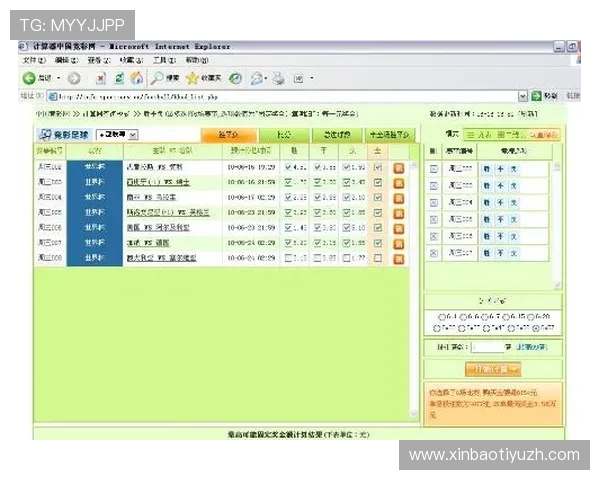Screen dimensions: 600x480
Task: Expand the address bar URL dropdown arrow
Action: (523, 96)
